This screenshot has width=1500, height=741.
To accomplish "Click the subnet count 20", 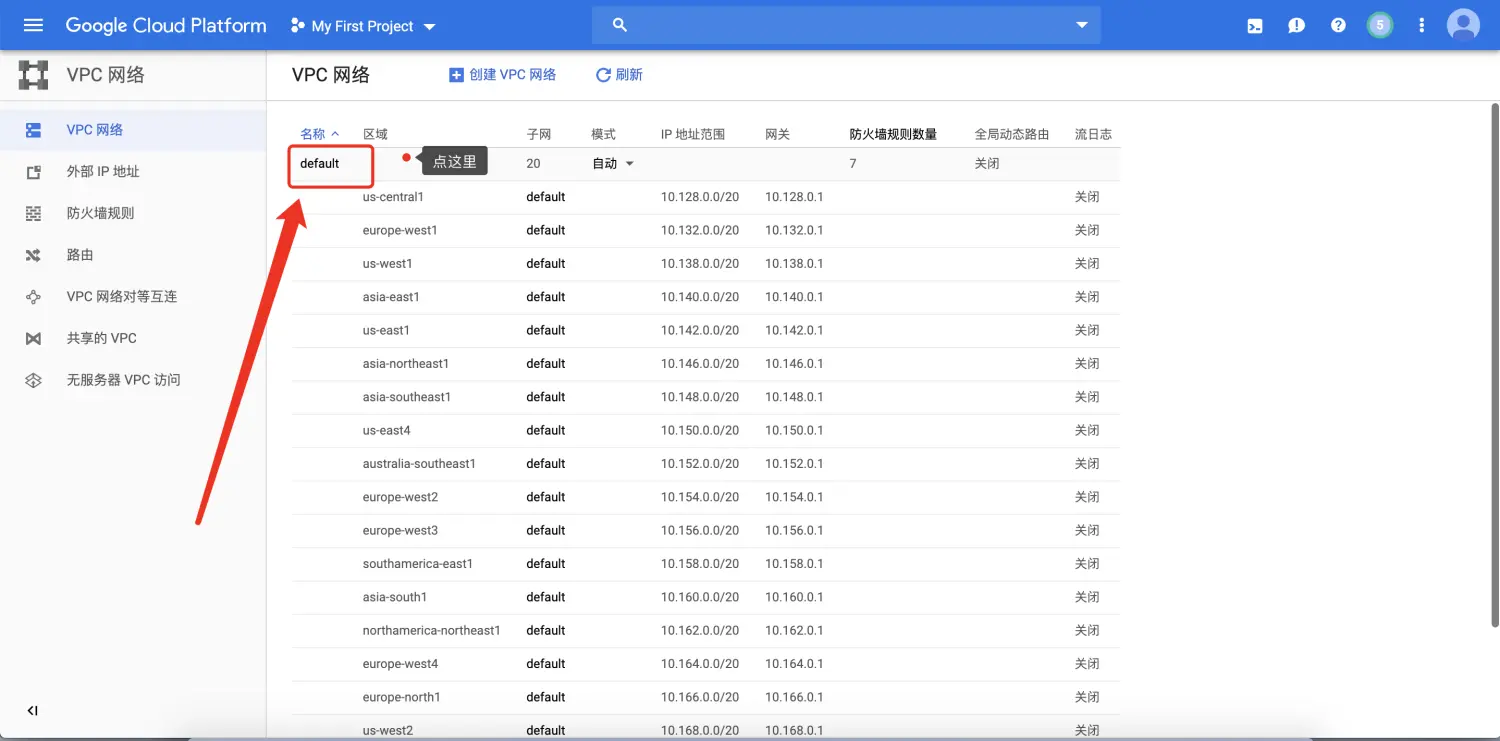I will [533, 164].
